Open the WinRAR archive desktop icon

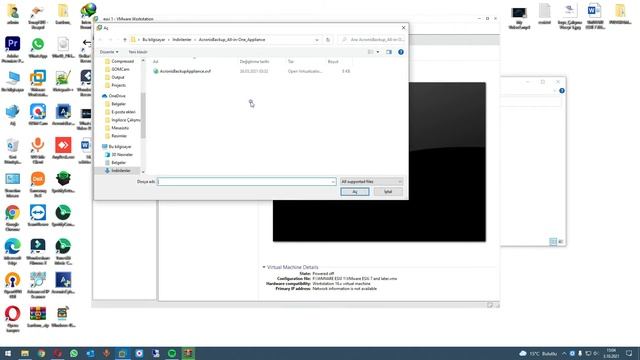click(x=38, y=317)
